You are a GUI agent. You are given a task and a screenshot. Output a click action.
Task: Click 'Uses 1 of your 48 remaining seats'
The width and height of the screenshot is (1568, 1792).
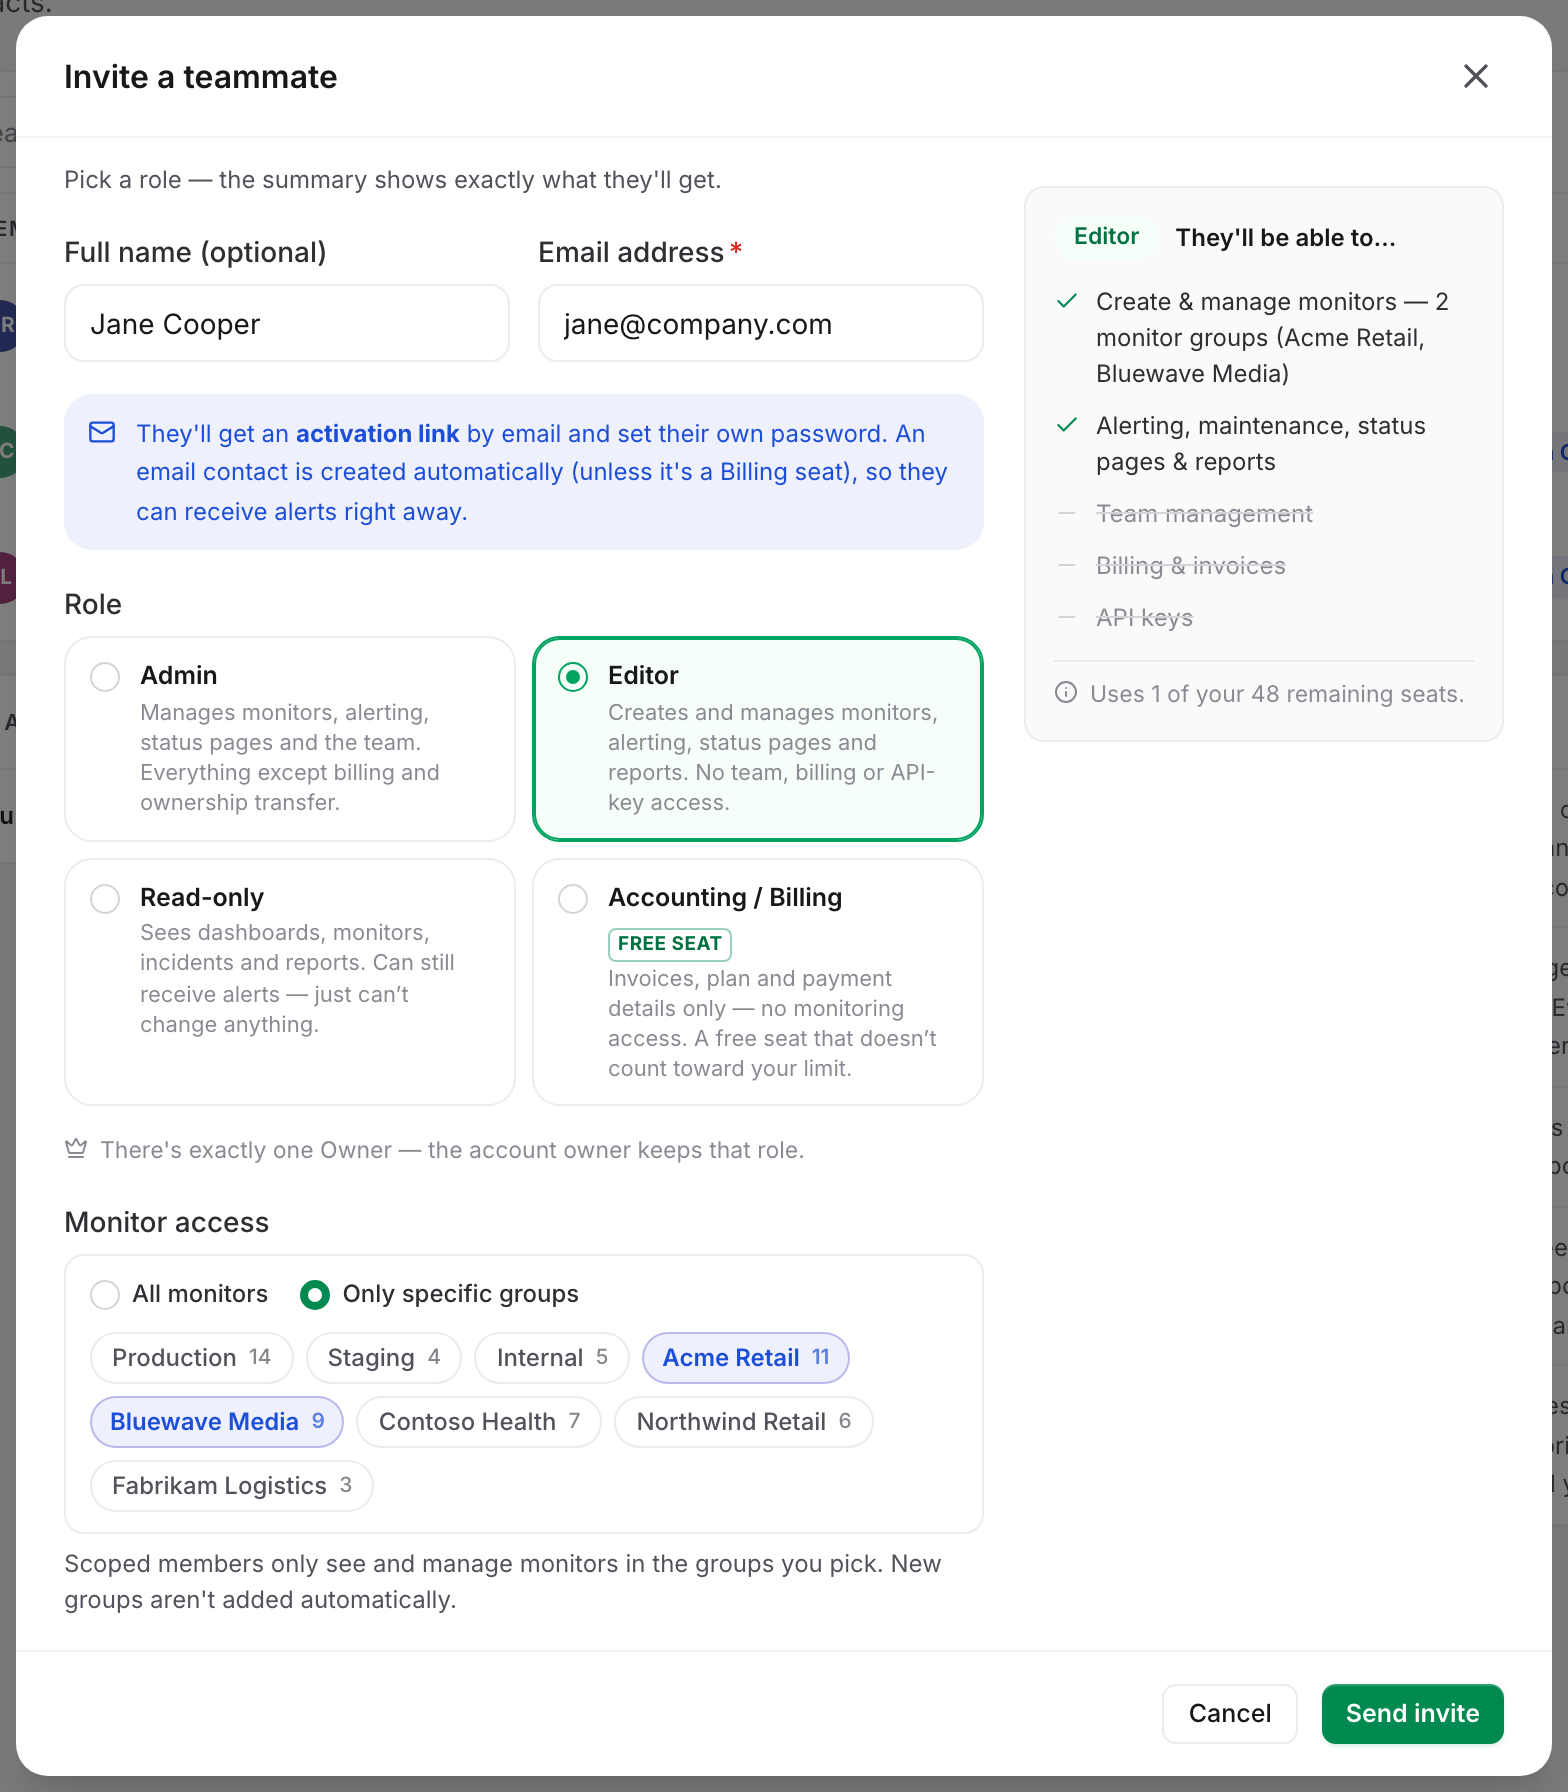[x=1277, y=694]
